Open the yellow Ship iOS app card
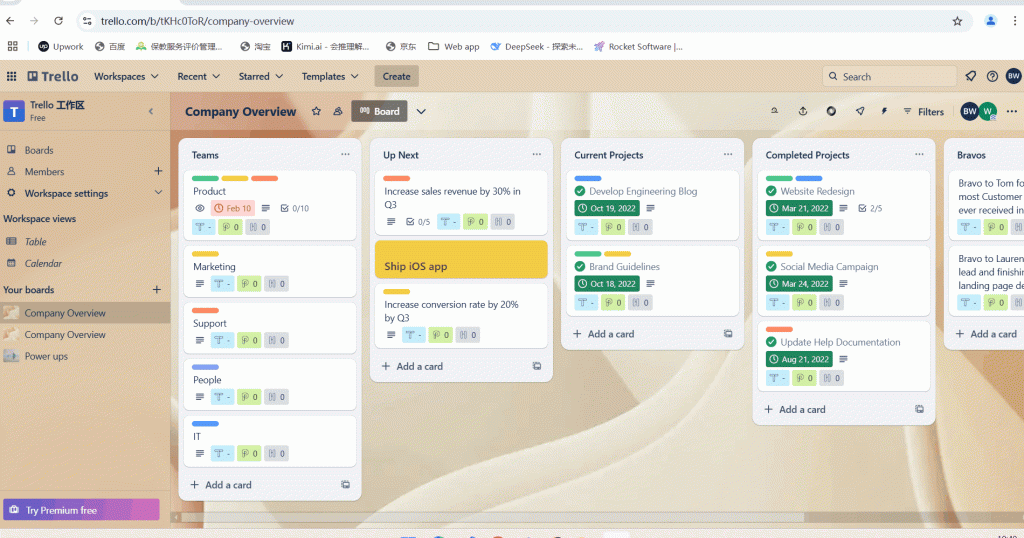The width and height of the screenshot is (1024, 538). (461, 259)
